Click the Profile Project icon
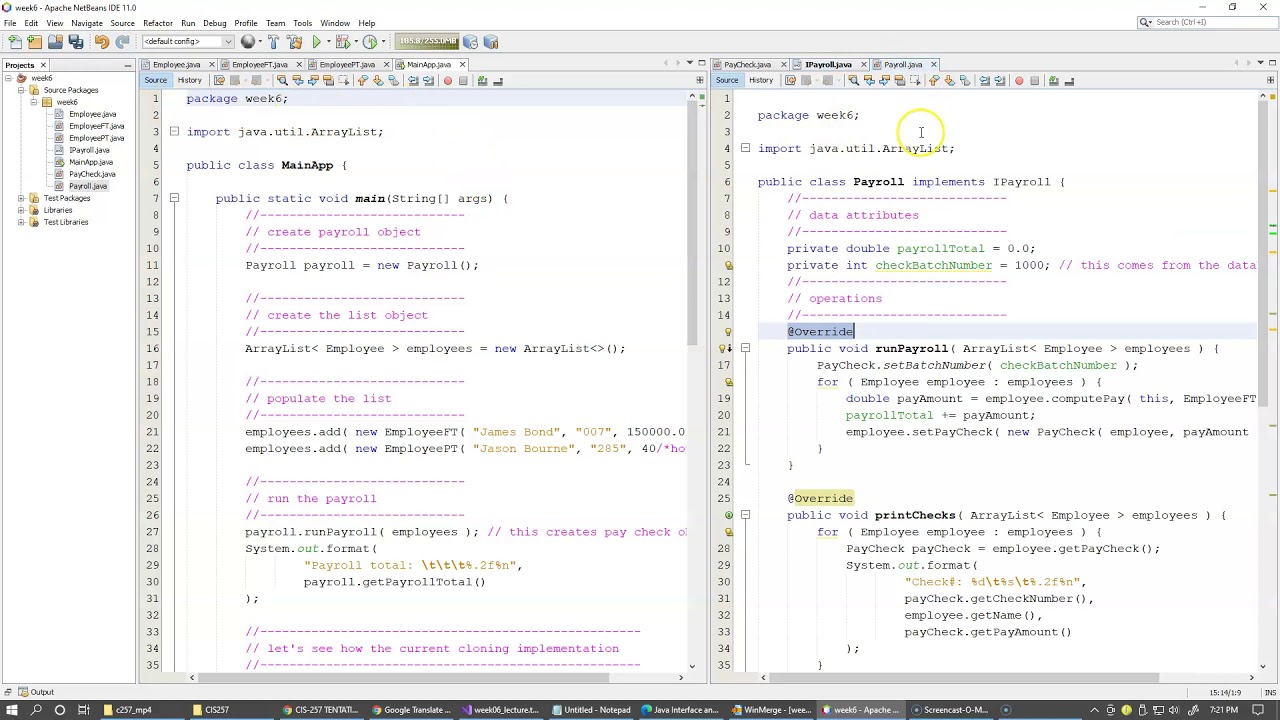The width and height of the screenshot is (1280, 720). pyautogui.click(x=369, y=42)
